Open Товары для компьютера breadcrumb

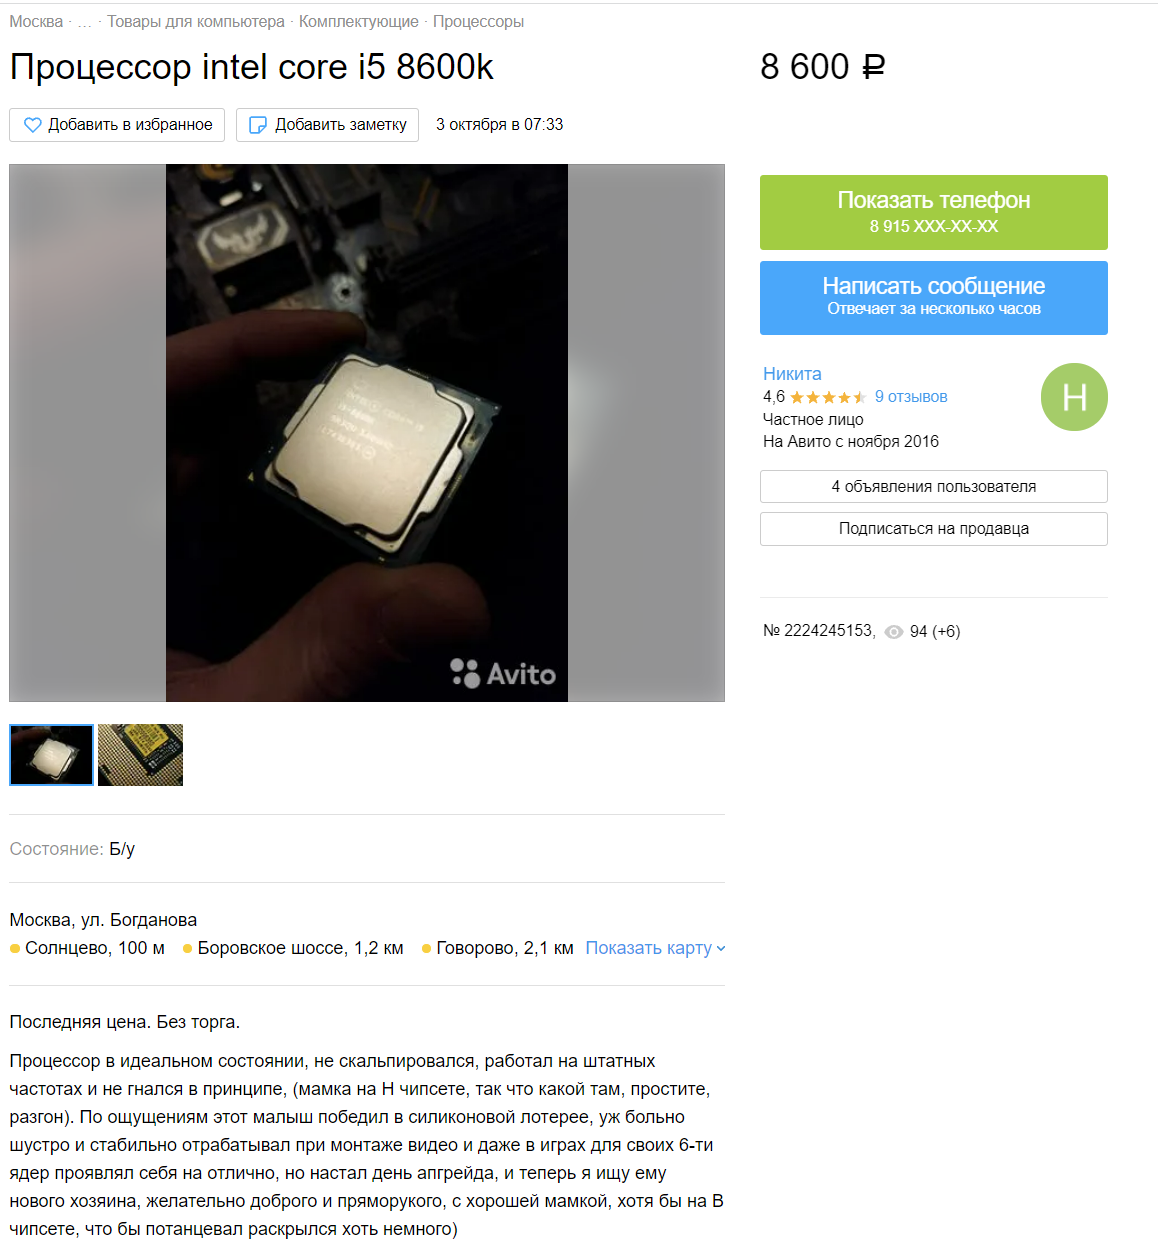(196, 22)
